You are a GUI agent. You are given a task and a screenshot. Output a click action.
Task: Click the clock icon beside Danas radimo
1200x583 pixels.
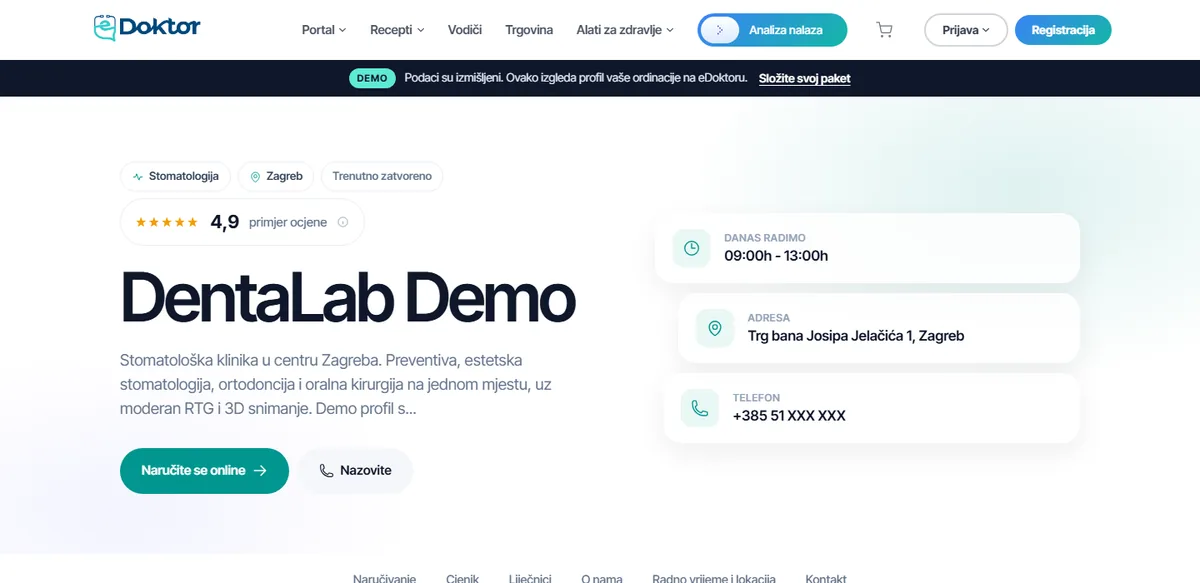coord(691,248)
